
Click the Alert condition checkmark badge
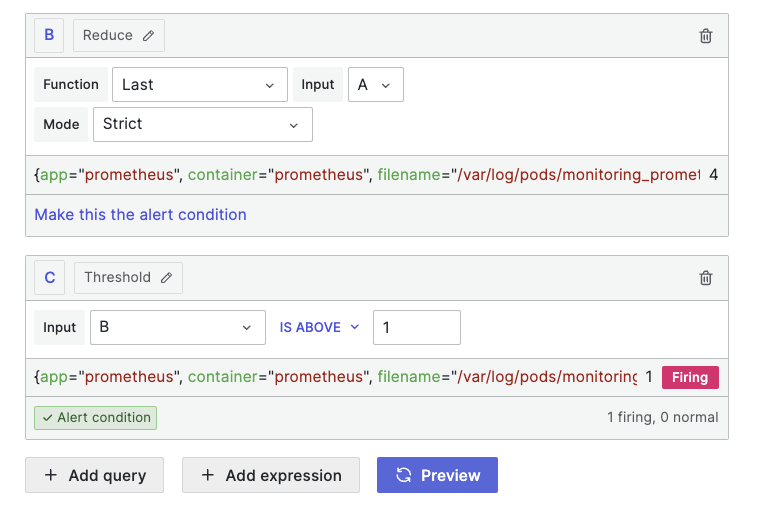click(x=95, y=418)
